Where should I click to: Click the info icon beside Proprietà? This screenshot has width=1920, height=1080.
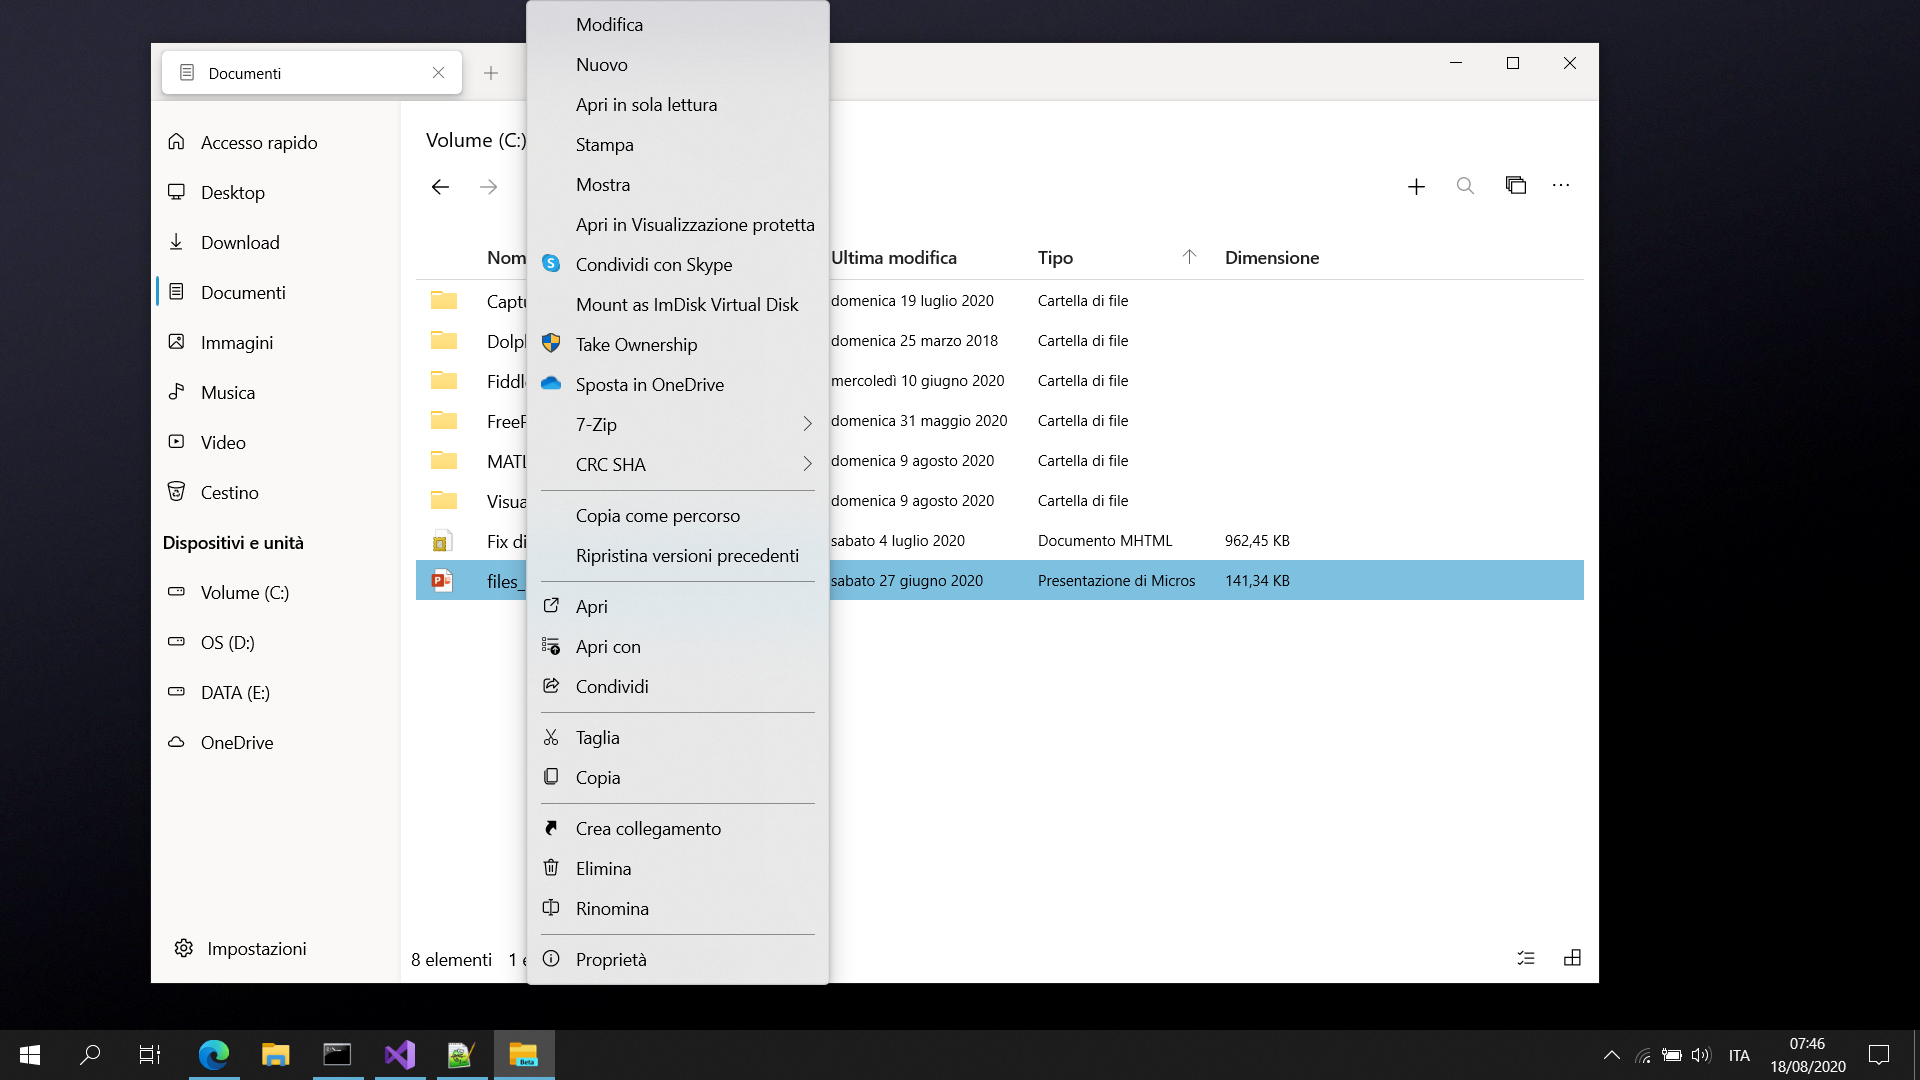coord(551,958)
